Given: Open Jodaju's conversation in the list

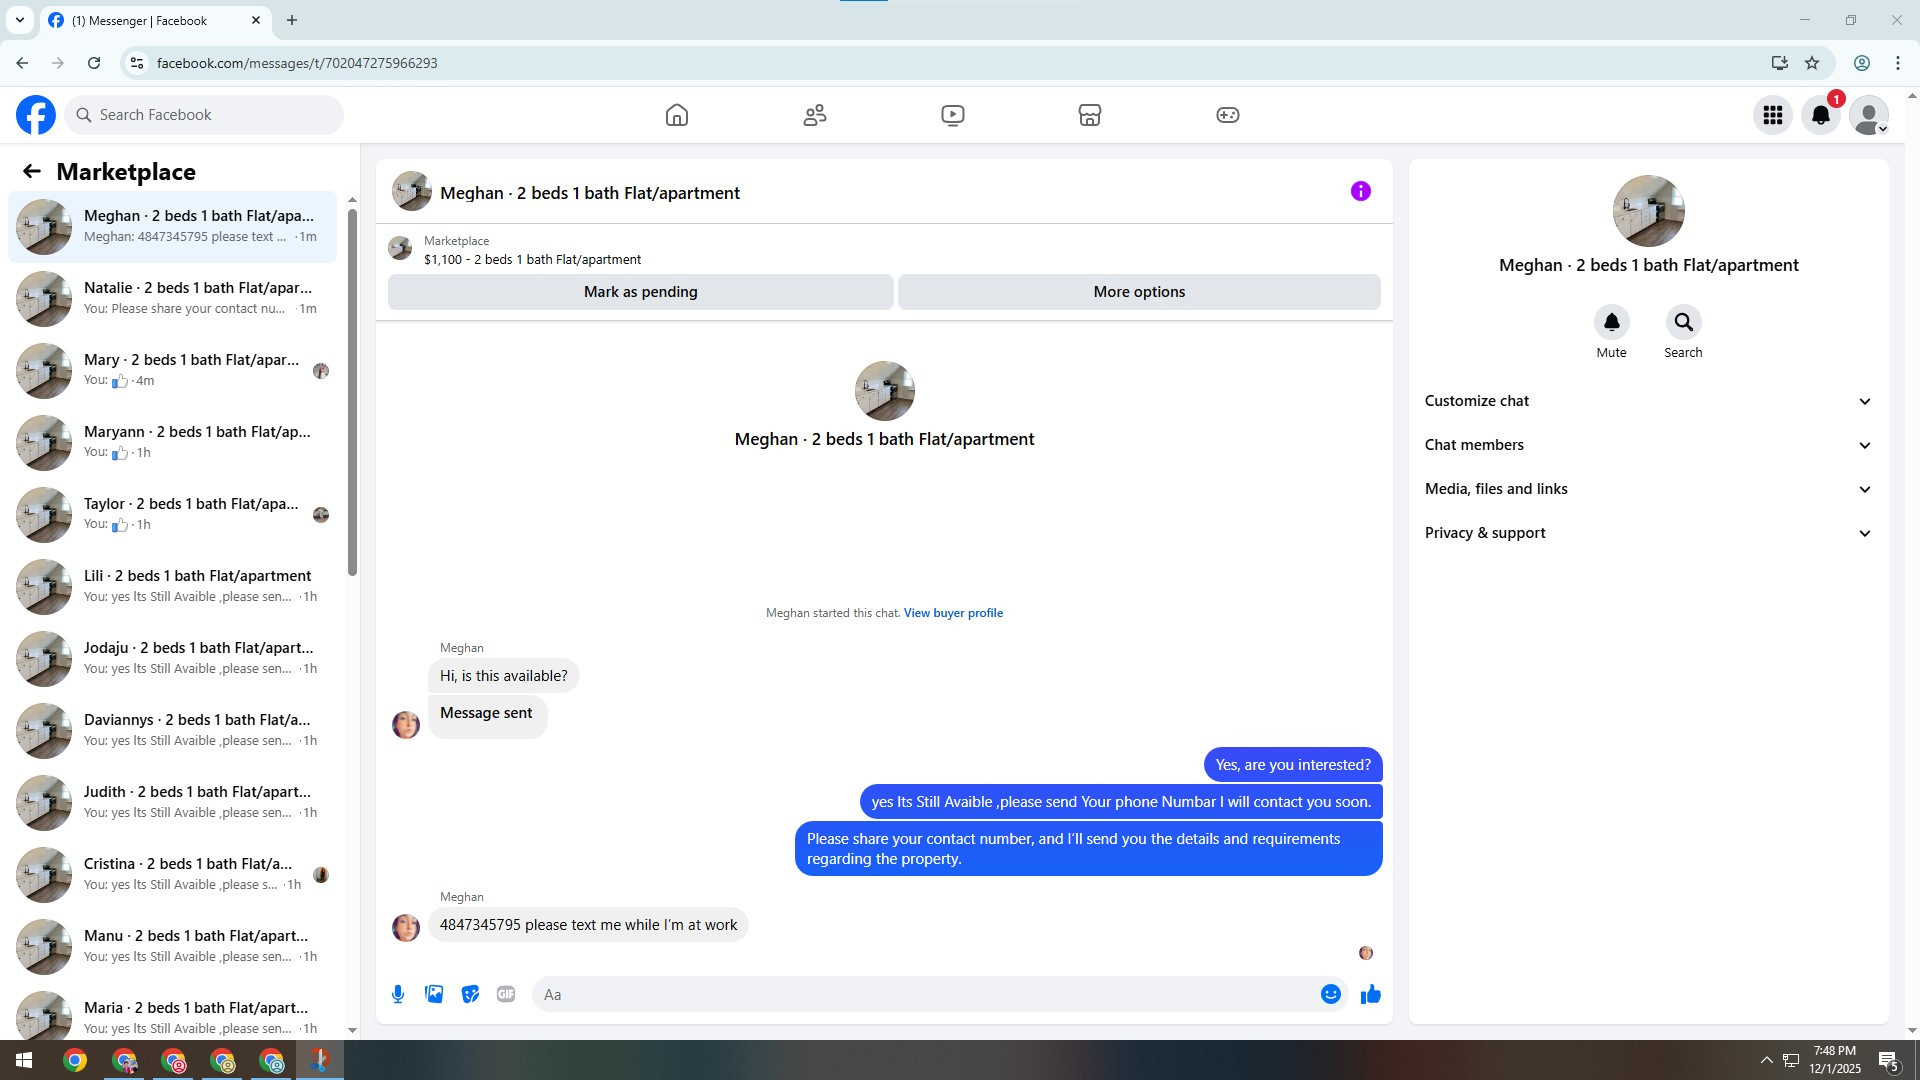Looking at the screenshot, I should click(172, 659).
